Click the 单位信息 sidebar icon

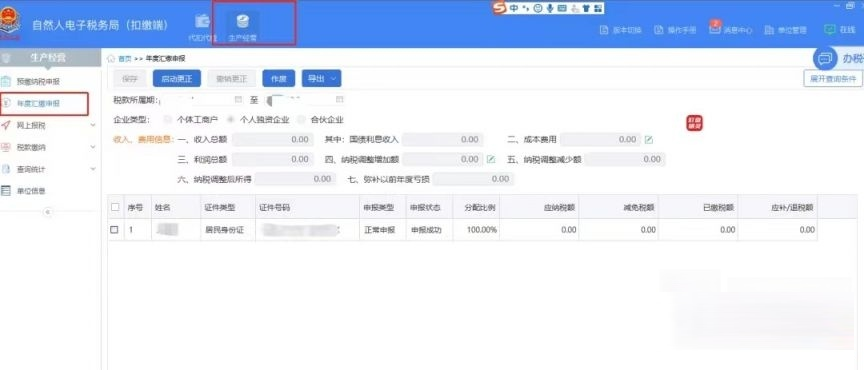coord(6,191)
